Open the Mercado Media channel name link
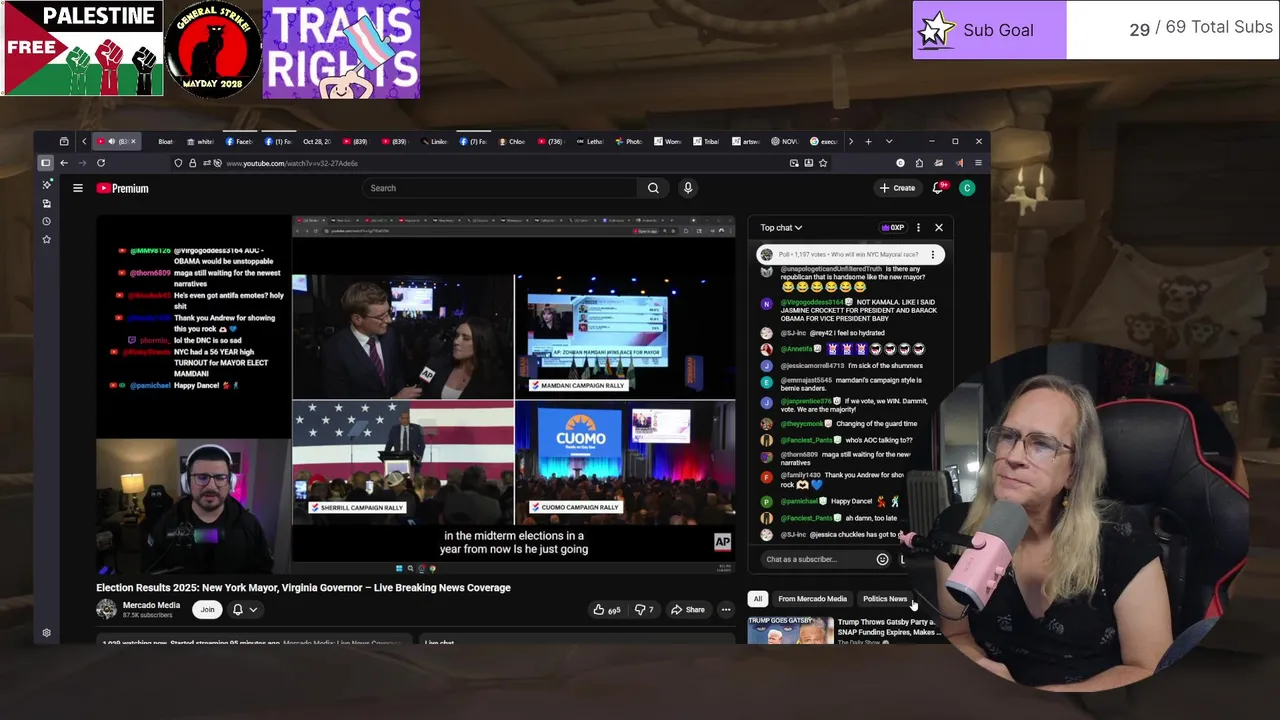Image resolution: width=1280 pixels, height=720 pixels. tap(151, 605)
